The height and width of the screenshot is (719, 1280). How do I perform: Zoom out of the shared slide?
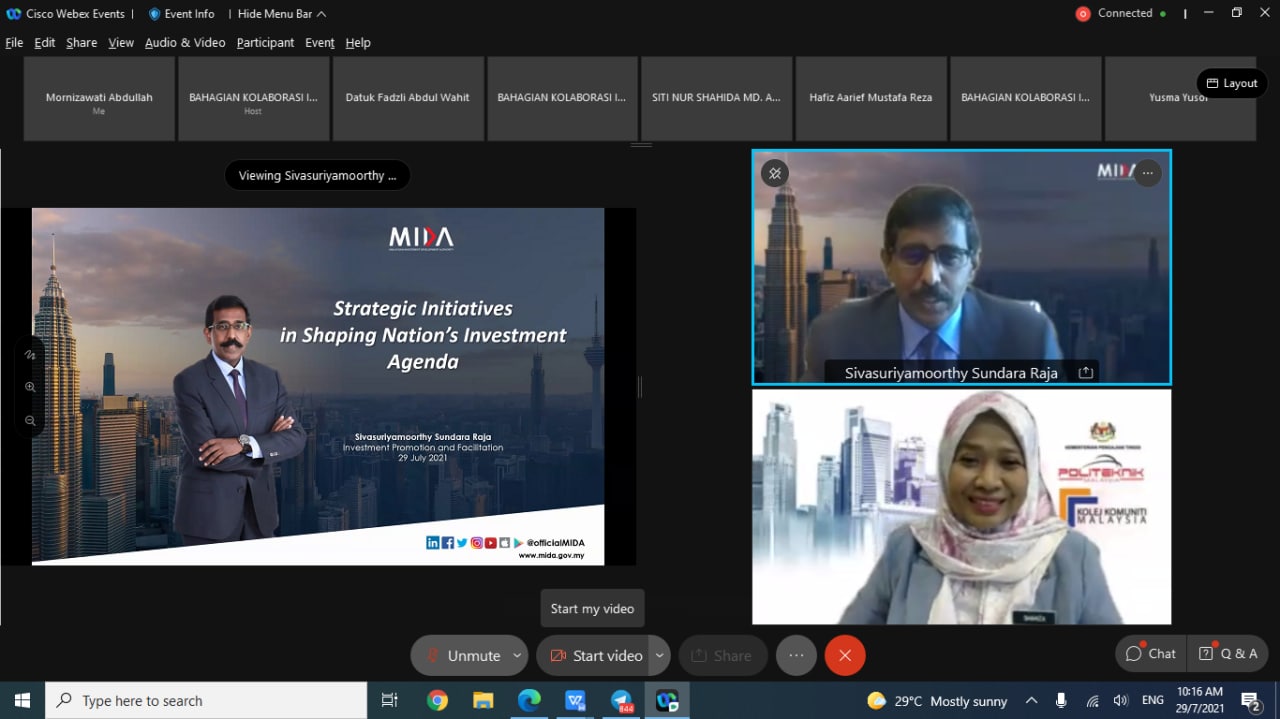30,421
